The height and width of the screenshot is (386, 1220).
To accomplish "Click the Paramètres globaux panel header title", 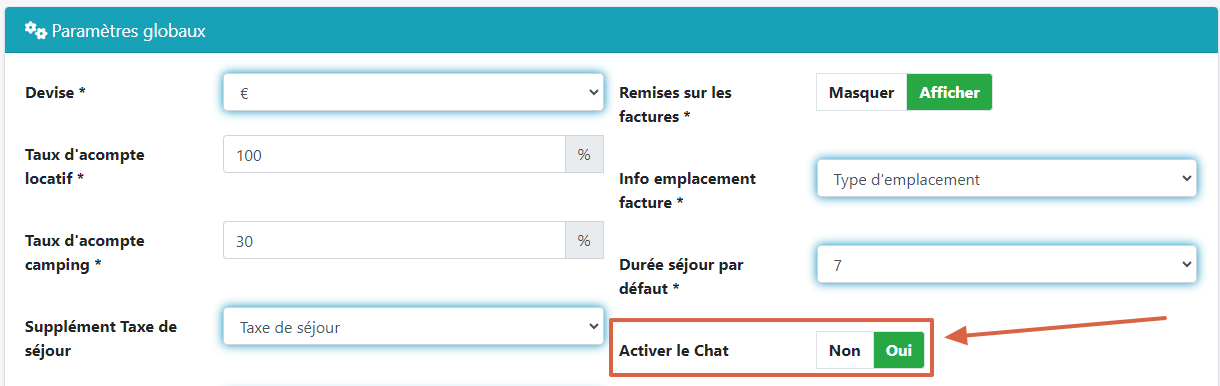I will click(128, 31).
